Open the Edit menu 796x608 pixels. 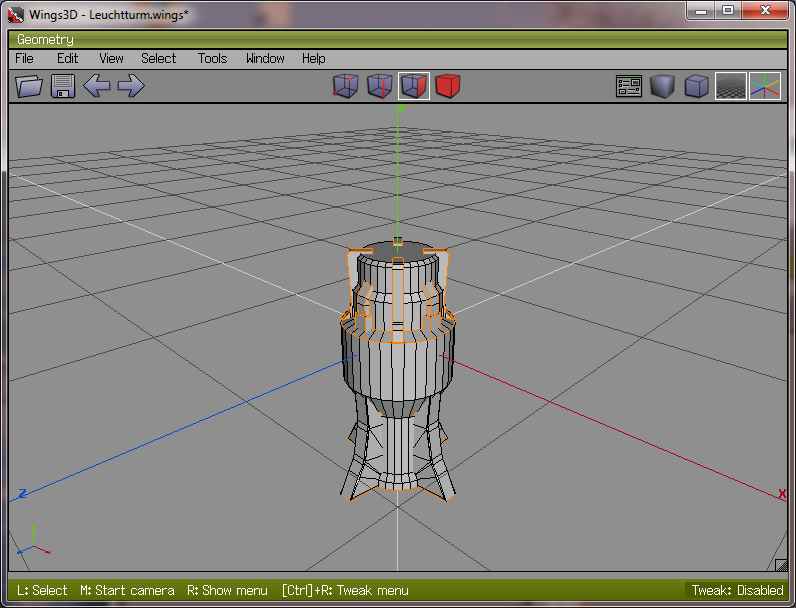point(67,59)
